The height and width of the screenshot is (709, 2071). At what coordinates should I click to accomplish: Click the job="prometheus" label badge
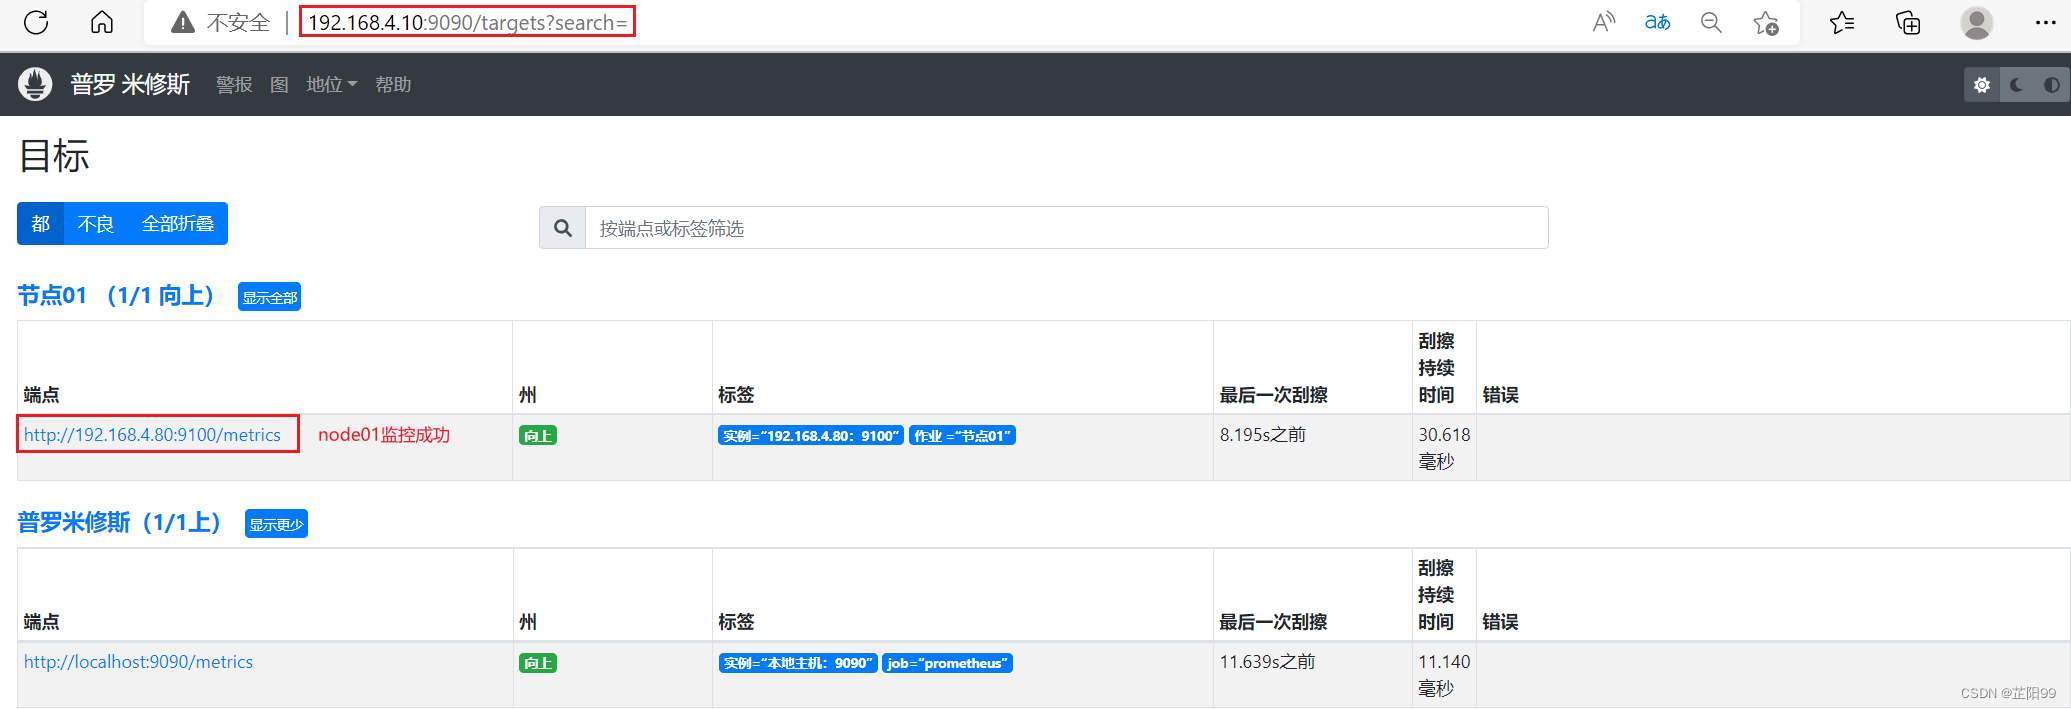coord(947,663)
